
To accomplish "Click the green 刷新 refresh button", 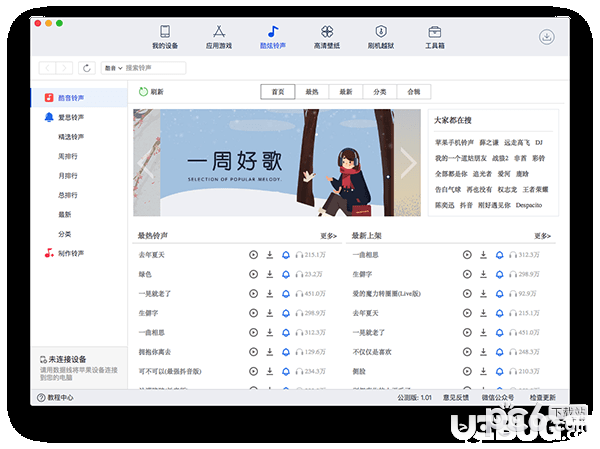I will tap(151, 92).
